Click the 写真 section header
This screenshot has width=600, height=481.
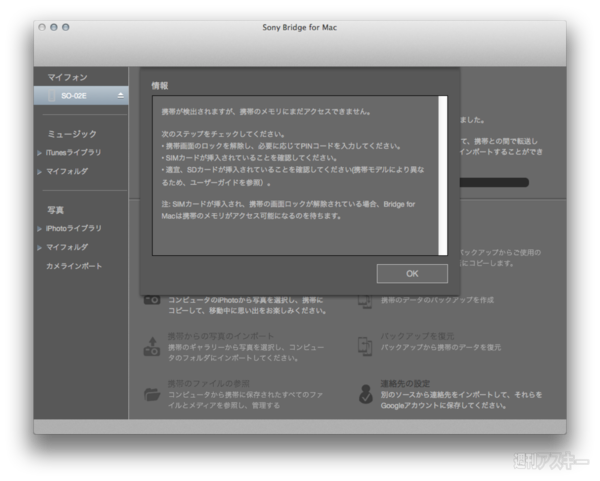(55, 210)
